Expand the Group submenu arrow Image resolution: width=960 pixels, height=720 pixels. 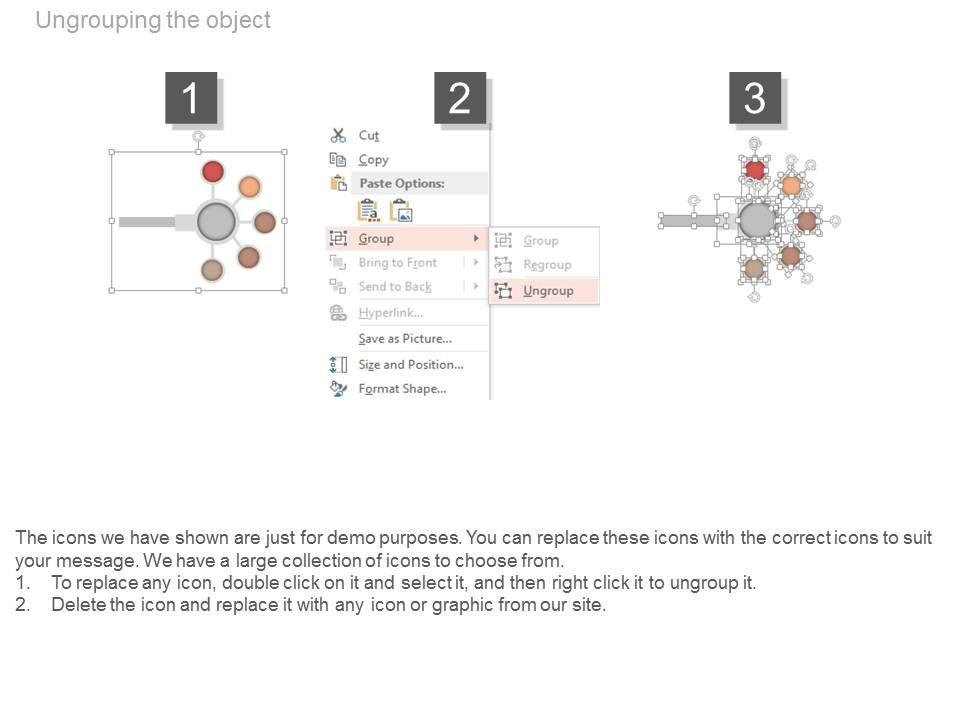pos(475,238)
